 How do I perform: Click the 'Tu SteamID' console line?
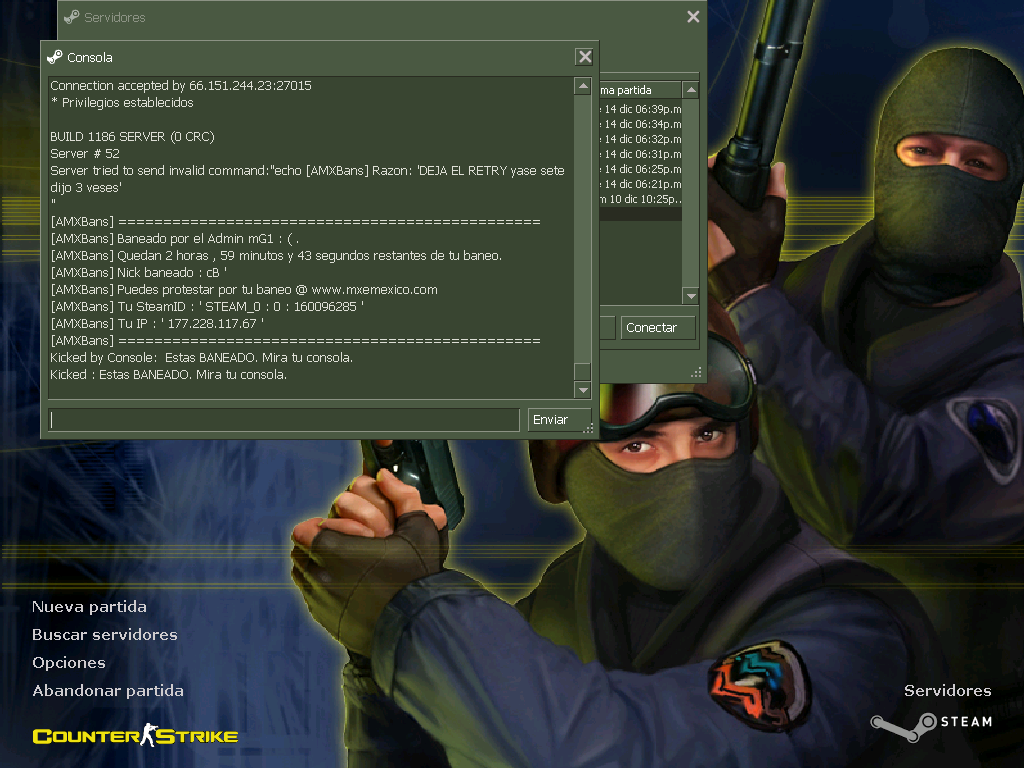(207, 306)
